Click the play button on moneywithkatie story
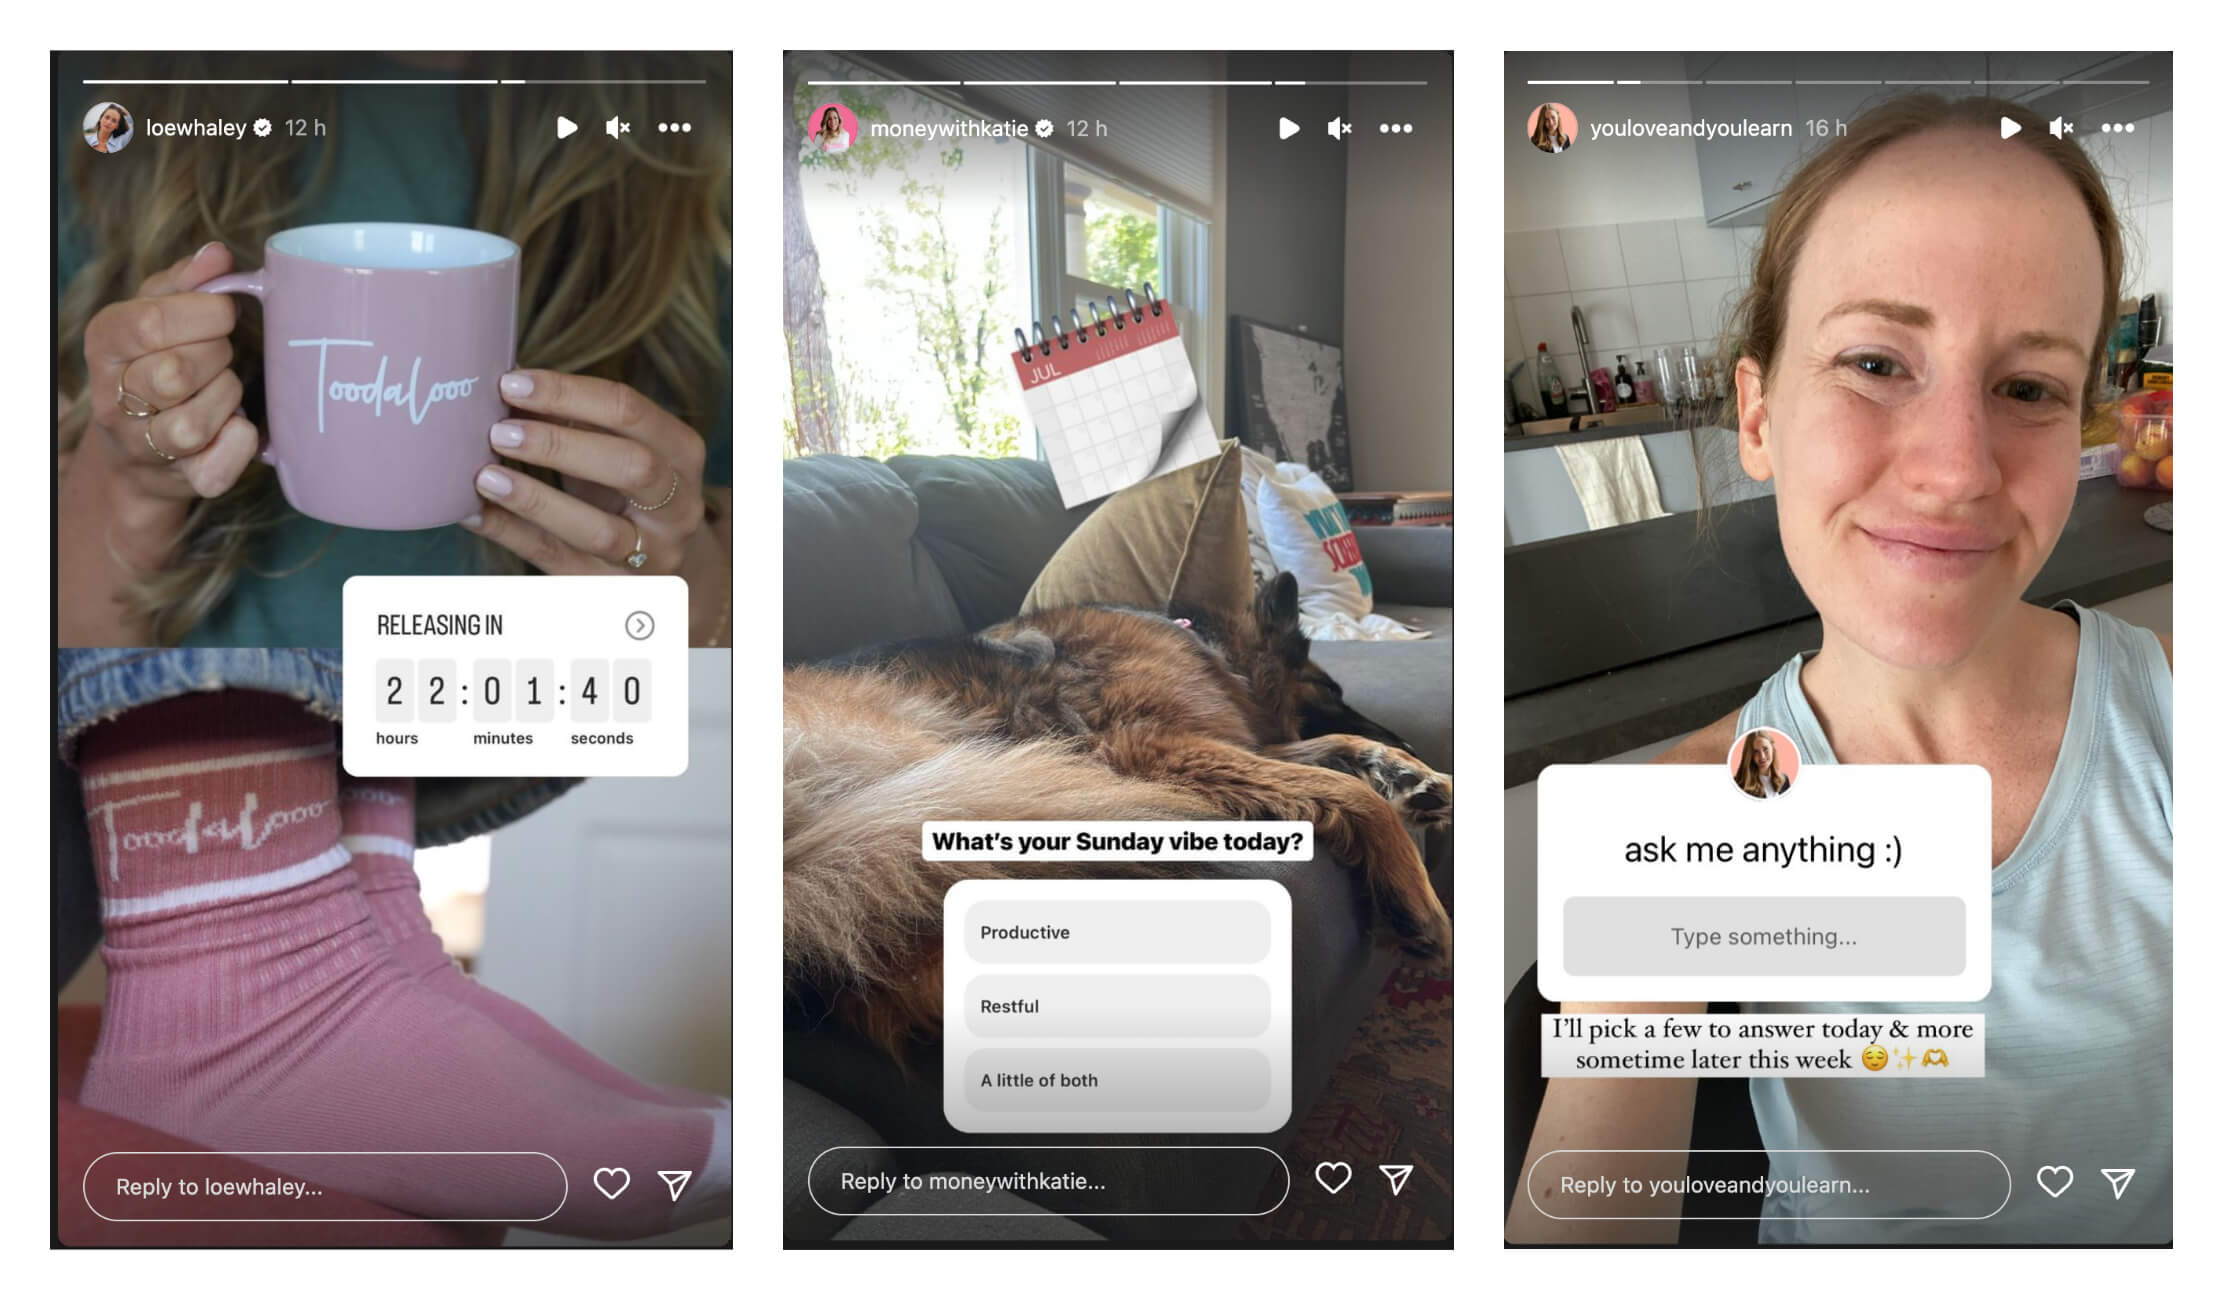This screenshot has height=1300, width=2223. pyautogui.click(x=1284, y=127)
